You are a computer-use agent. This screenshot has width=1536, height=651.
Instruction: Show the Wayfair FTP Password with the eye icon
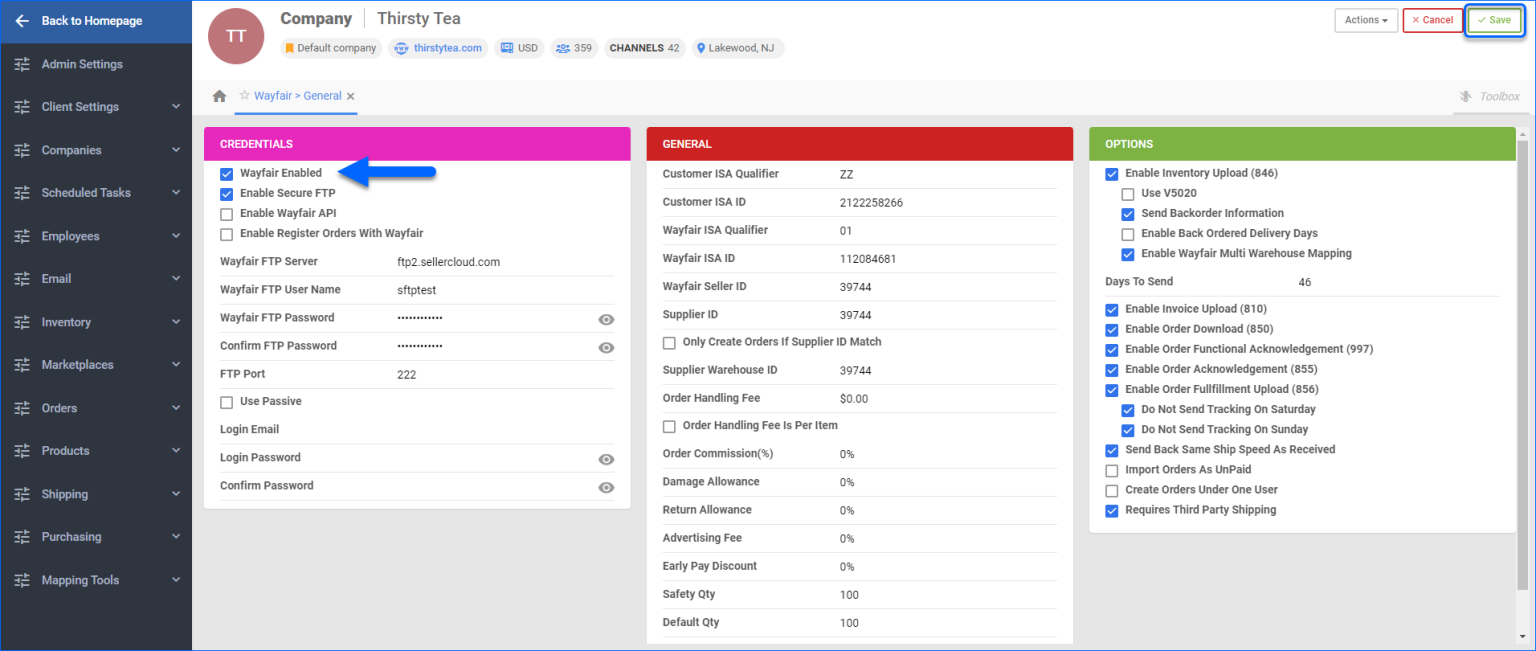(606, 319)
